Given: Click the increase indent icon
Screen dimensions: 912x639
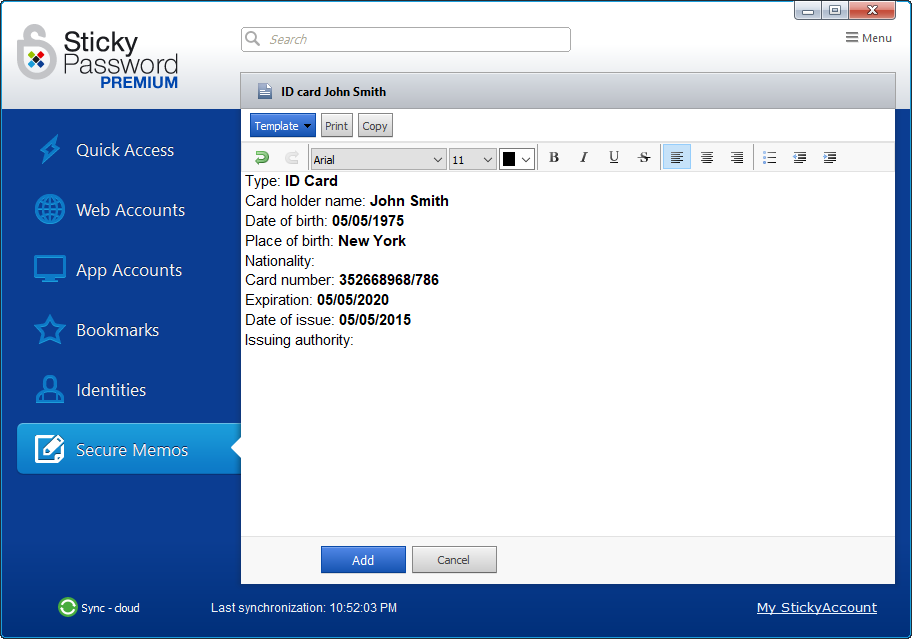Looking at the screenshot, I should click(830, 158).
